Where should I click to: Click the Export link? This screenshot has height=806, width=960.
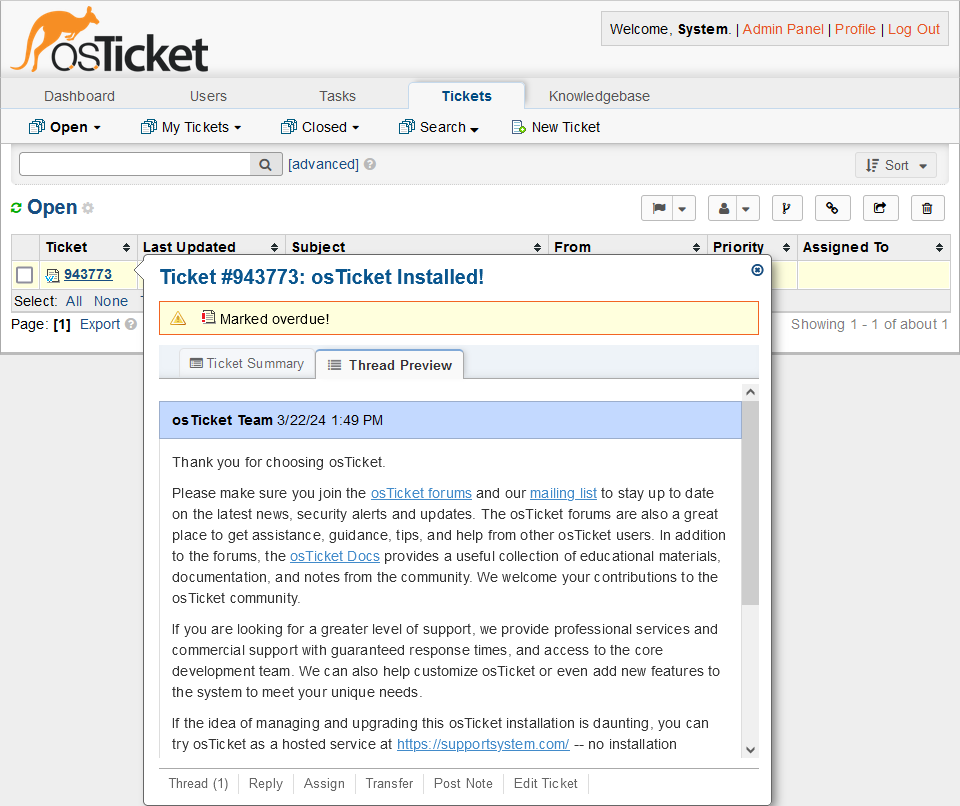click(x=100, y=324)
